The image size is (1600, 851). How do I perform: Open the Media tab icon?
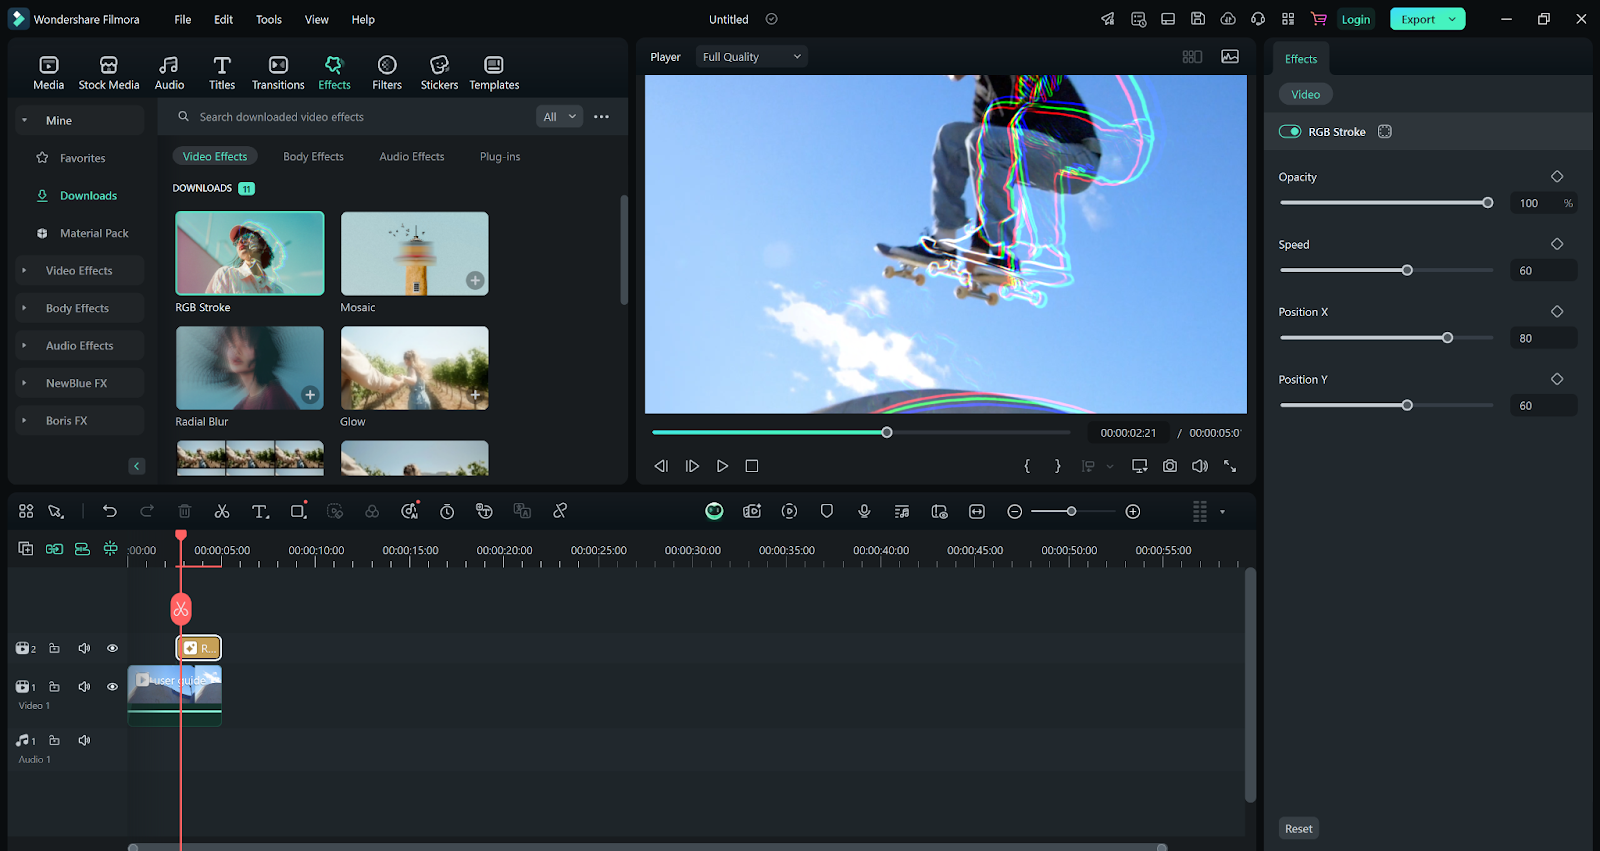coord(48,65)
